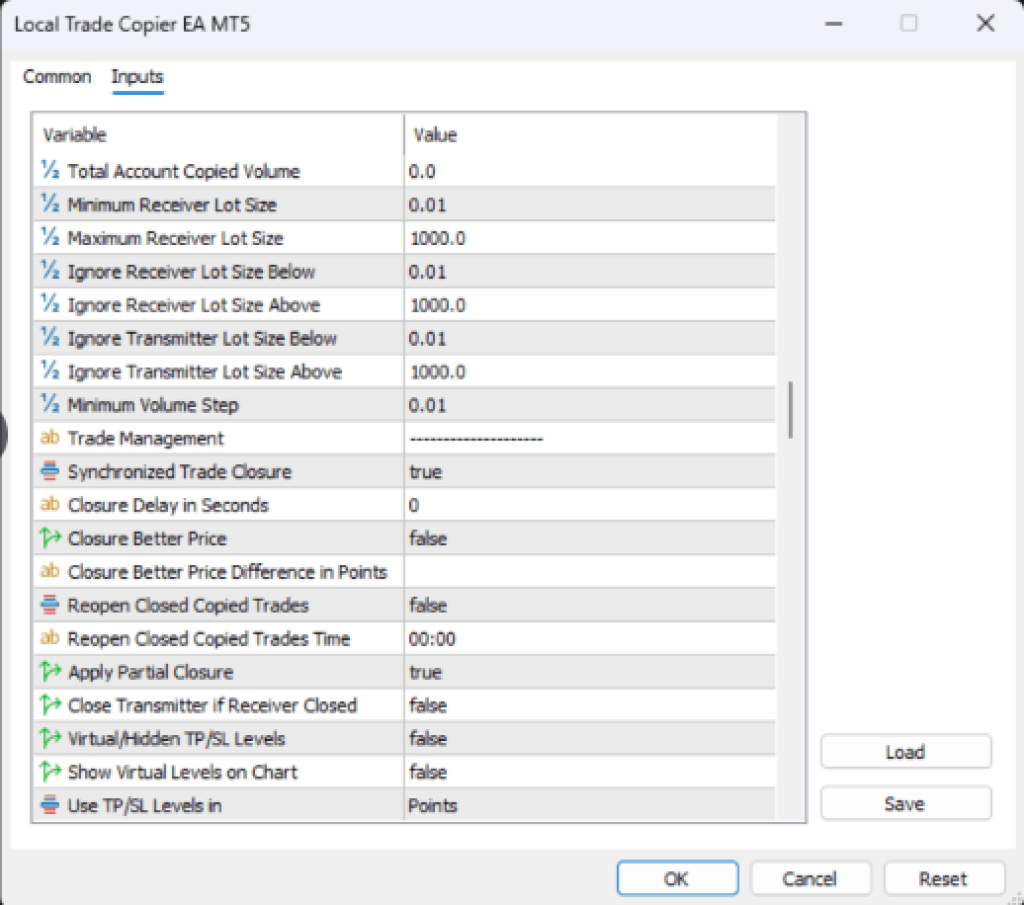Open Reopen Closed Copied Trades false value
The width and height of the screenshot is (1024, 905).
590,605
